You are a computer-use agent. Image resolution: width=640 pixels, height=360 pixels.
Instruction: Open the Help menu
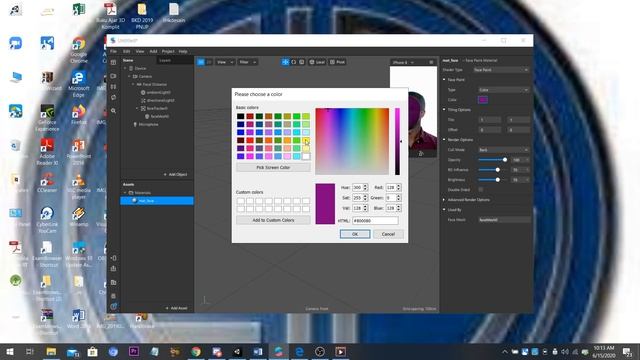183,51
